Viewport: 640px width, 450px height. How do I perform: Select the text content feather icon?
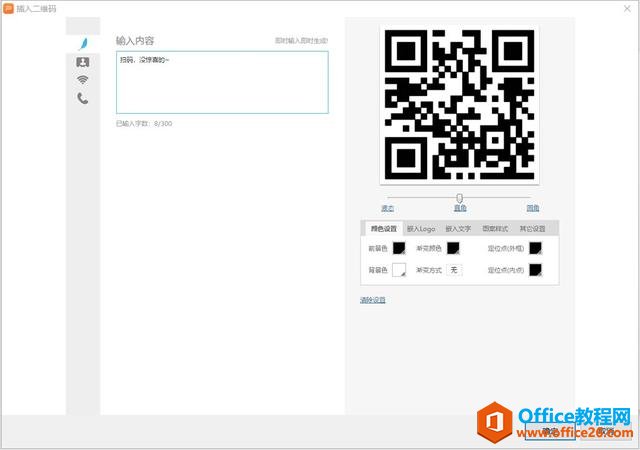tap(83, 43)
